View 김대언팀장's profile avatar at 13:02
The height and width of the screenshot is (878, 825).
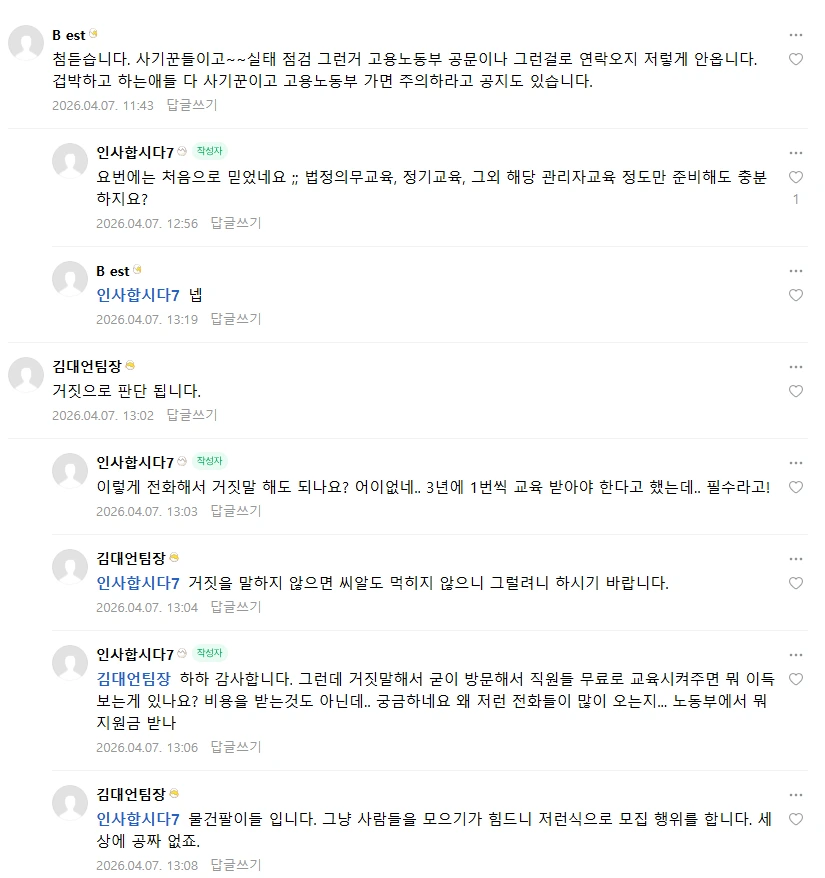click(x=26, y=375)
